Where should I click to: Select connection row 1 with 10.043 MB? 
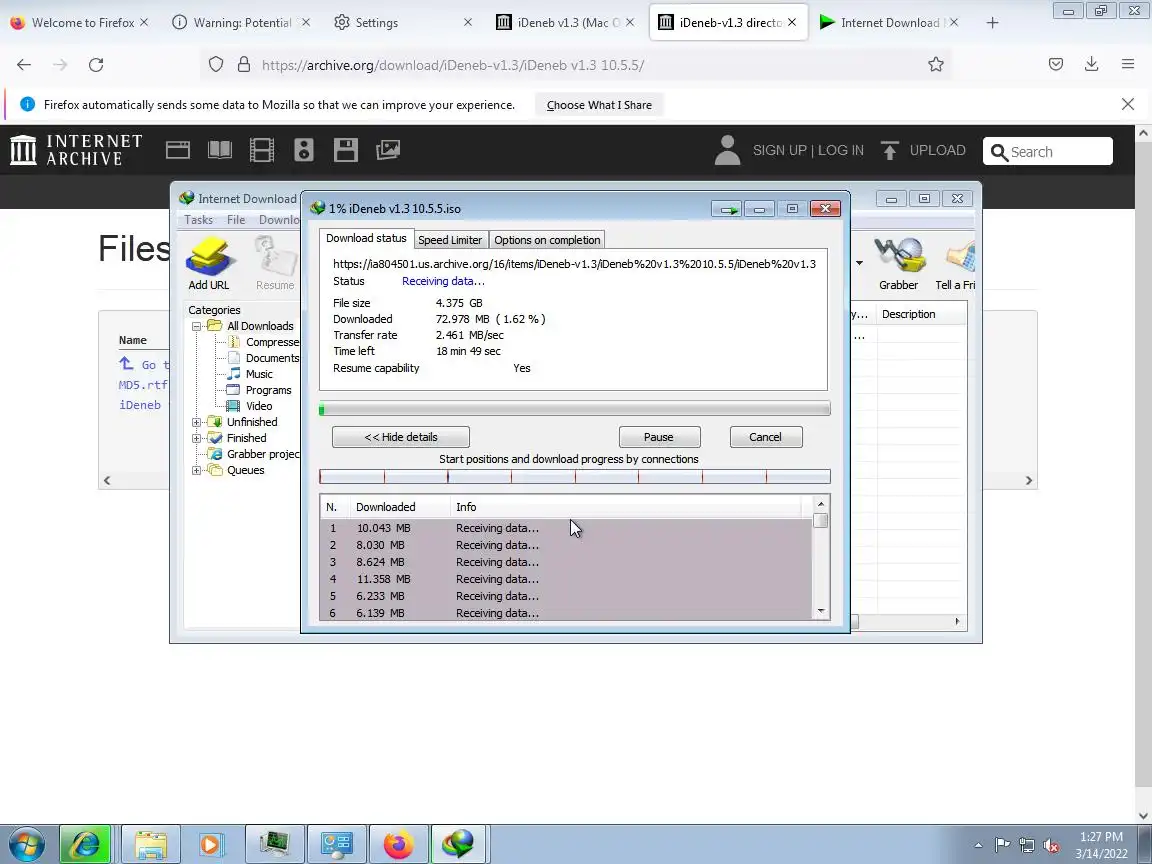click(x=566, y=528)
